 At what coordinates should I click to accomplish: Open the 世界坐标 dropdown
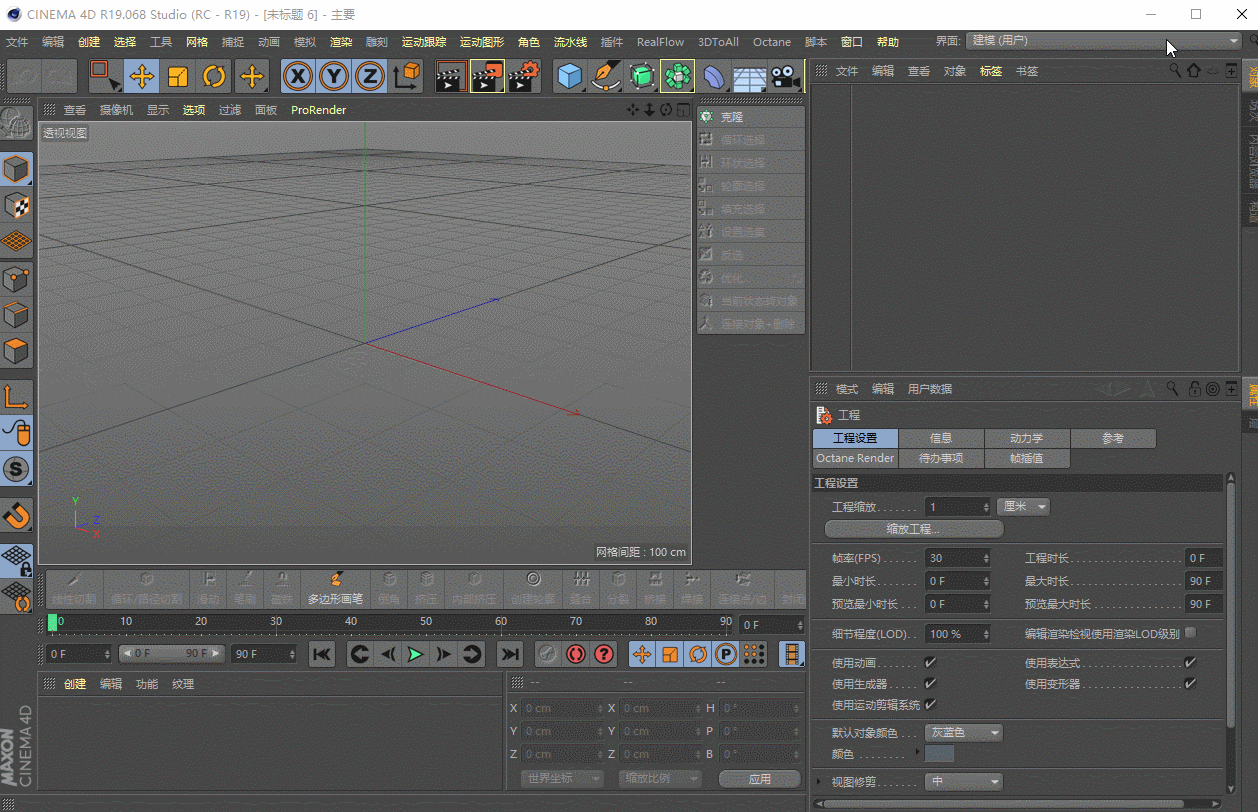tap(562, 778)
